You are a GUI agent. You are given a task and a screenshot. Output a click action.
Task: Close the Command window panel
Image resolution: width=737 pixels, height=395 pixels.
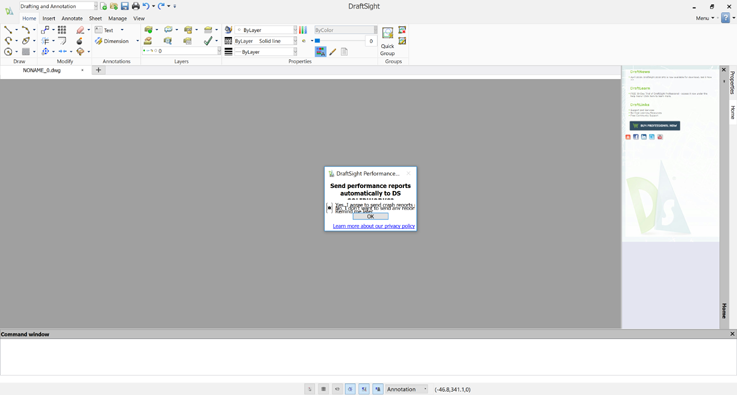pos(732,334)
